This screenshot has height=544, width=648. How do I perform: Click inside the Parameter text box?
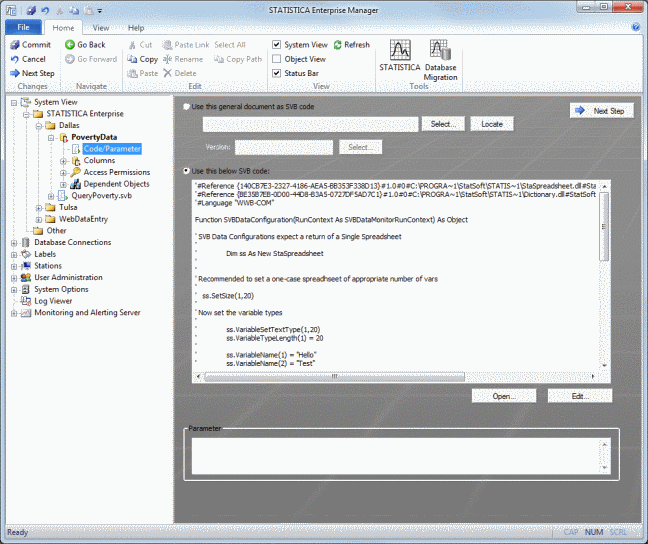click(x=395, y=456)
